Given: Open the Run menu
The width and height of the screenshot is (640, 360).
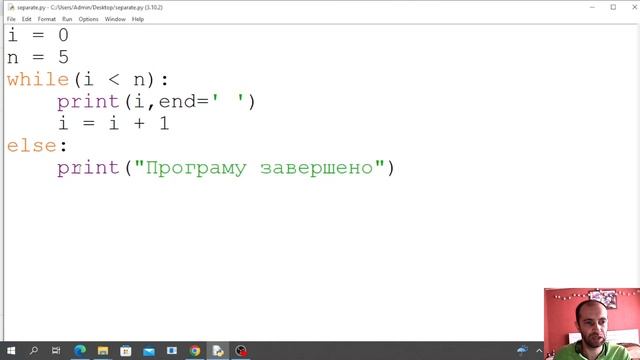Looking at the screenshot, I should click(x=67, y=19).
